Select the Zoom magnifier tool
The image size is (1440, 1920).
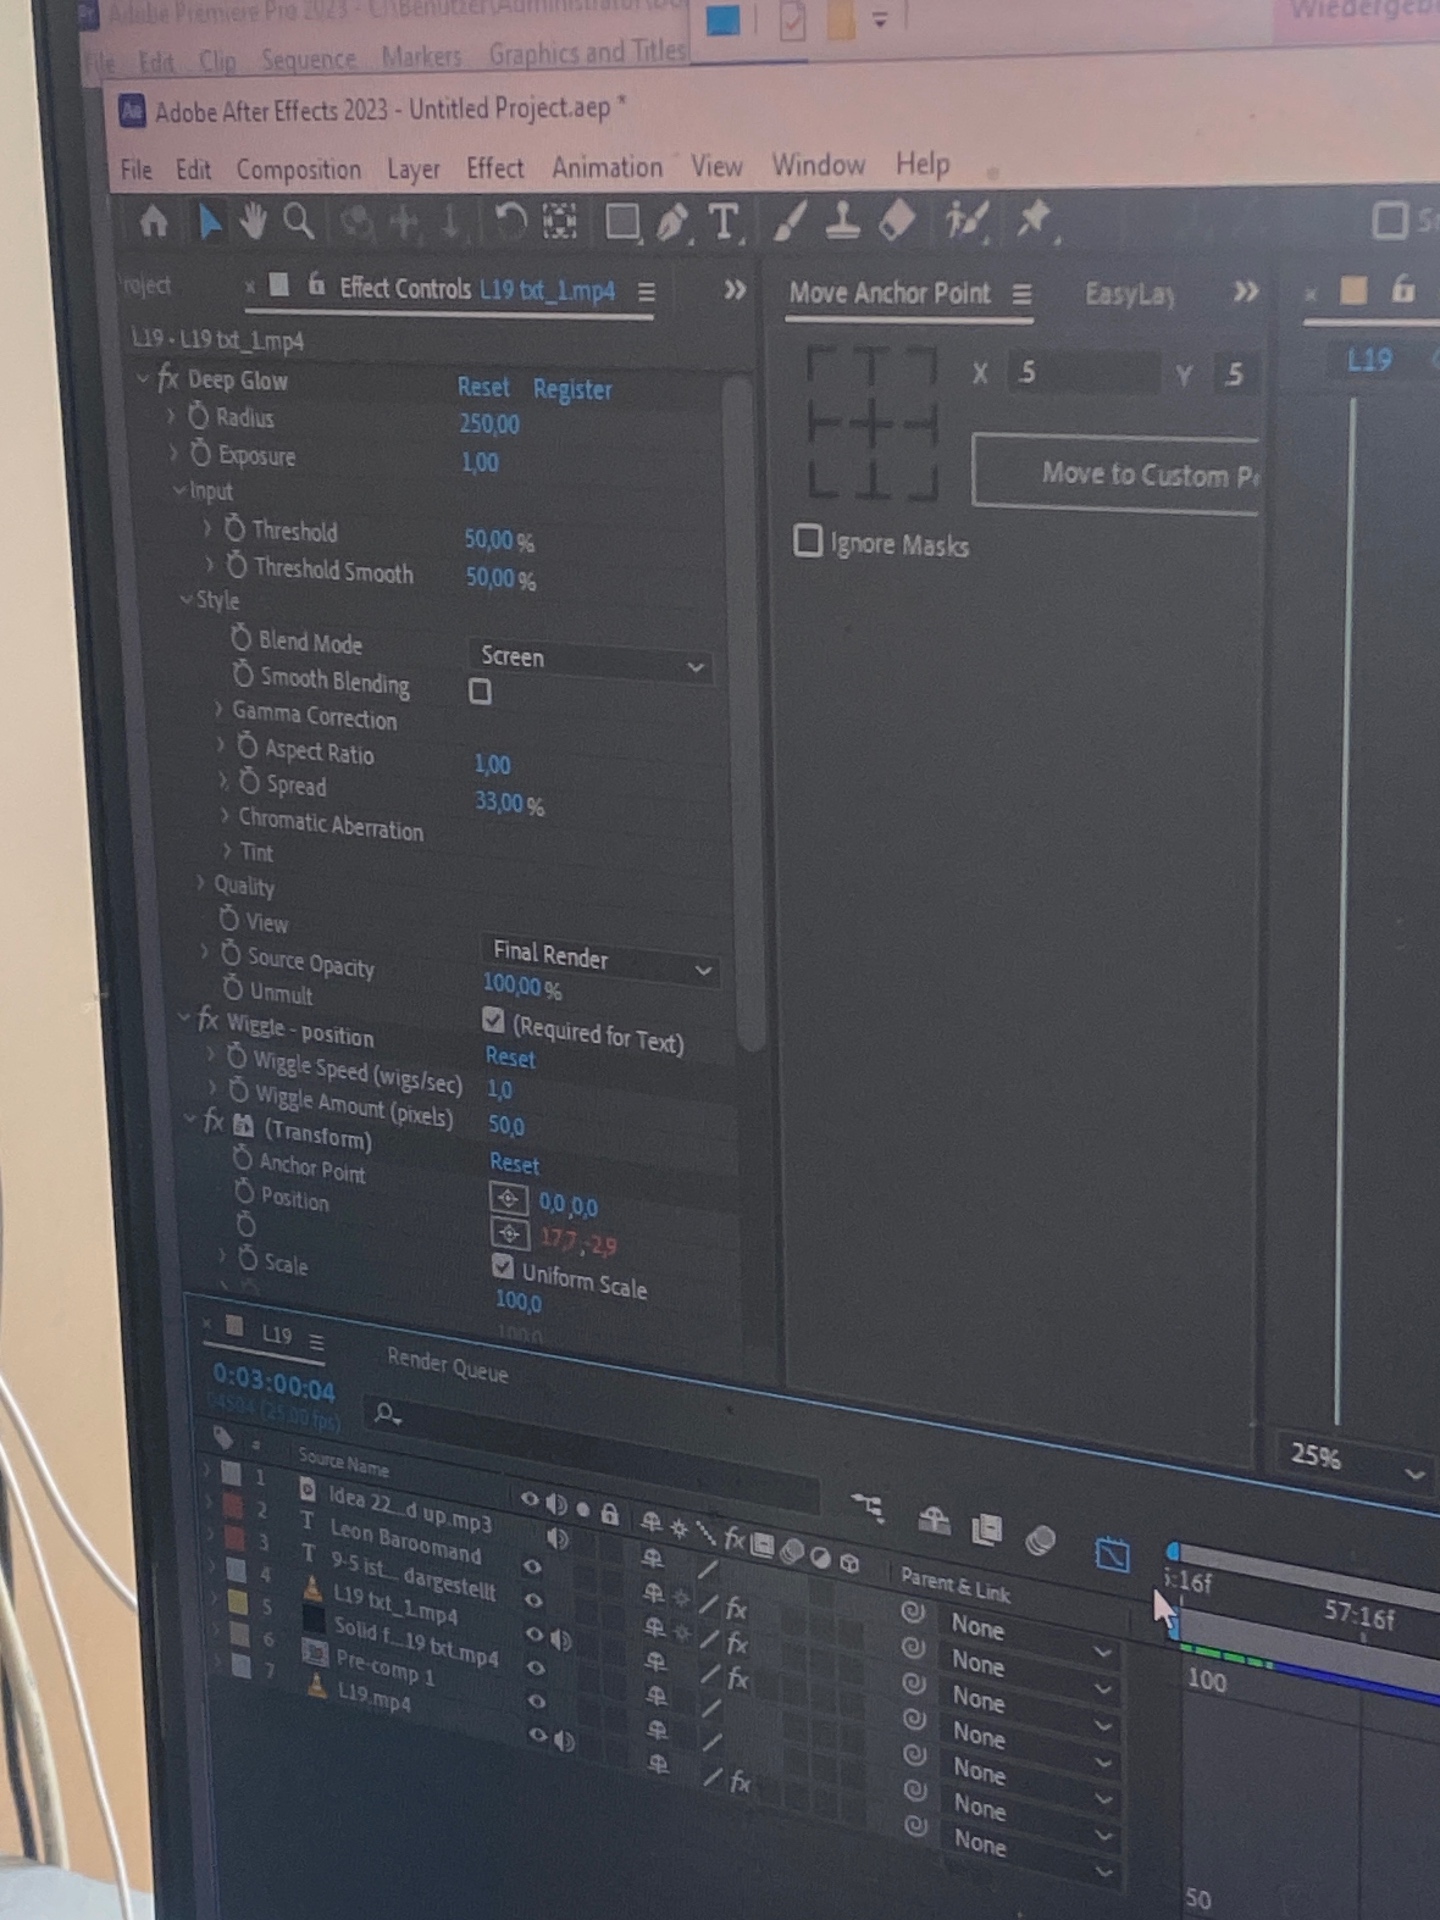[x=299, y=221]
